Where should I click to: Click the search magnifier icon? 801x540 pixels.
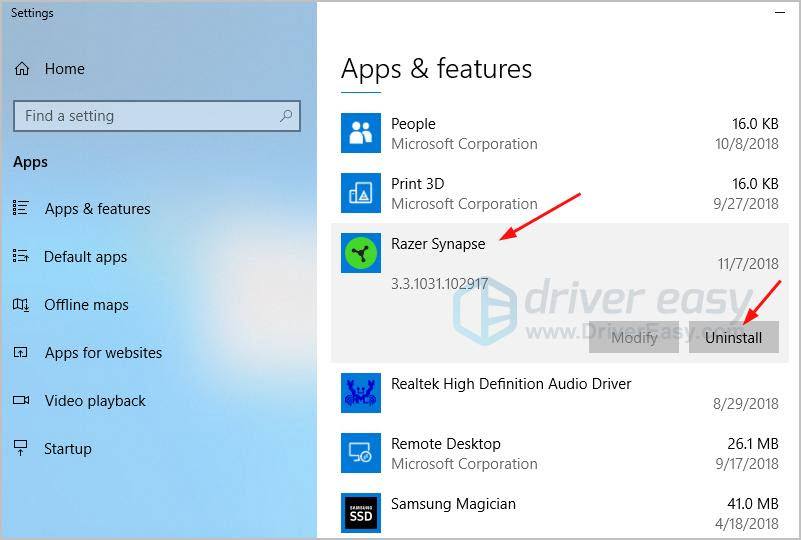coord(286,116)
